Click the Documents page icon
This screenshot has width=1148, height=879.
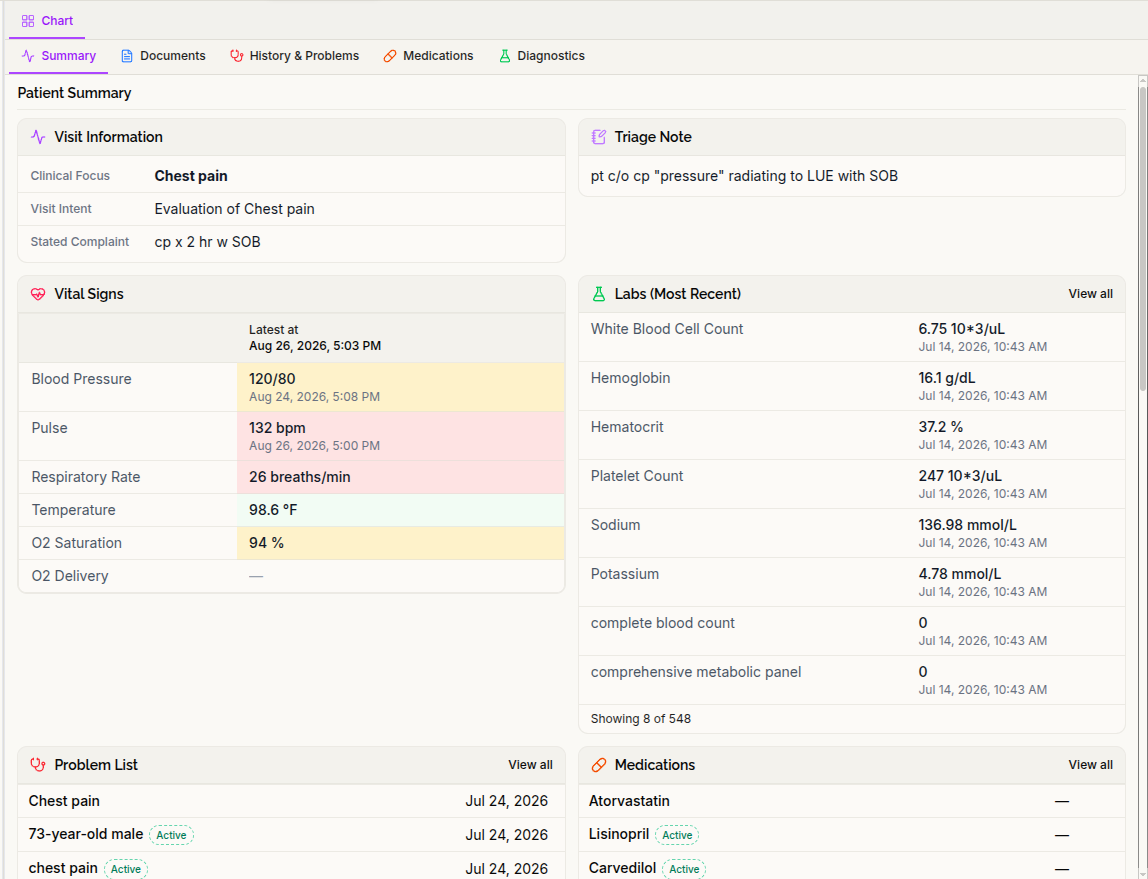click(x=127, y=56)
